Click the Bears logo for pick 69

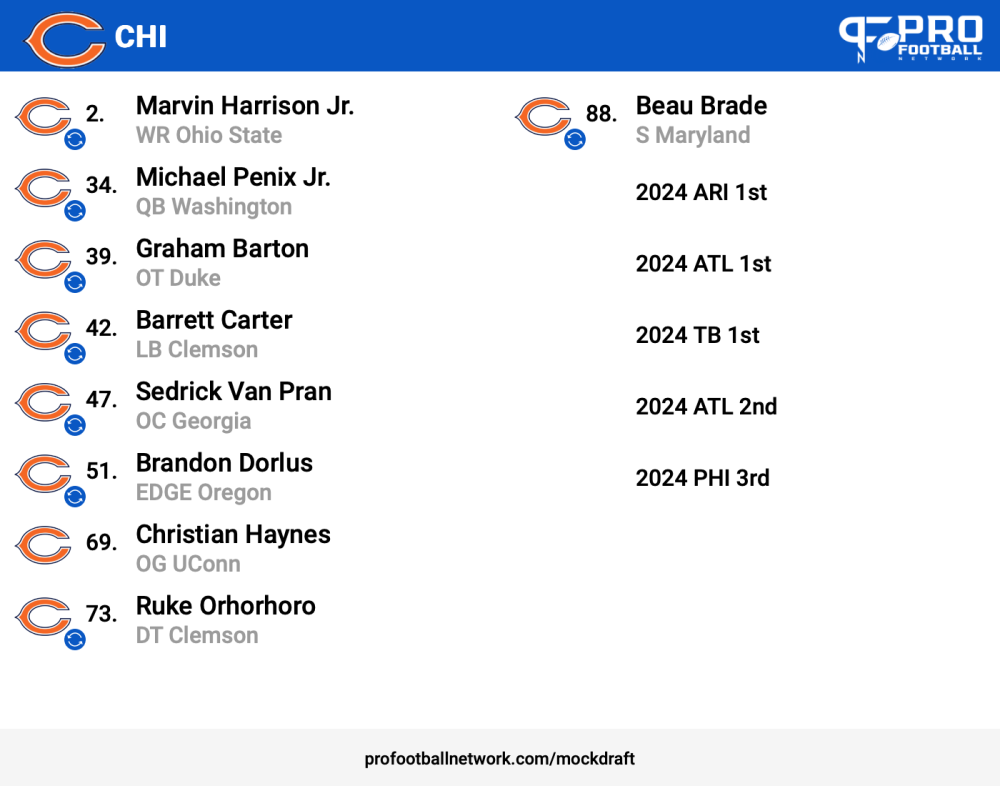click(x=43, y=545)
